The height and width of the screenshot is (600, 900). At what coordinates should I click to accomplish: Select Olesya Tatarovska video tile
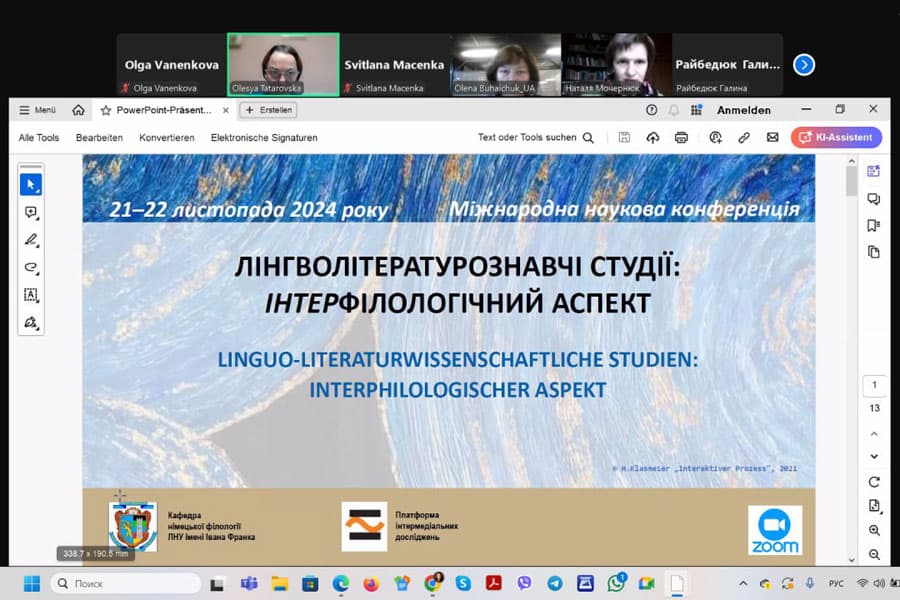pyautogui.click(x=283, y=64)
